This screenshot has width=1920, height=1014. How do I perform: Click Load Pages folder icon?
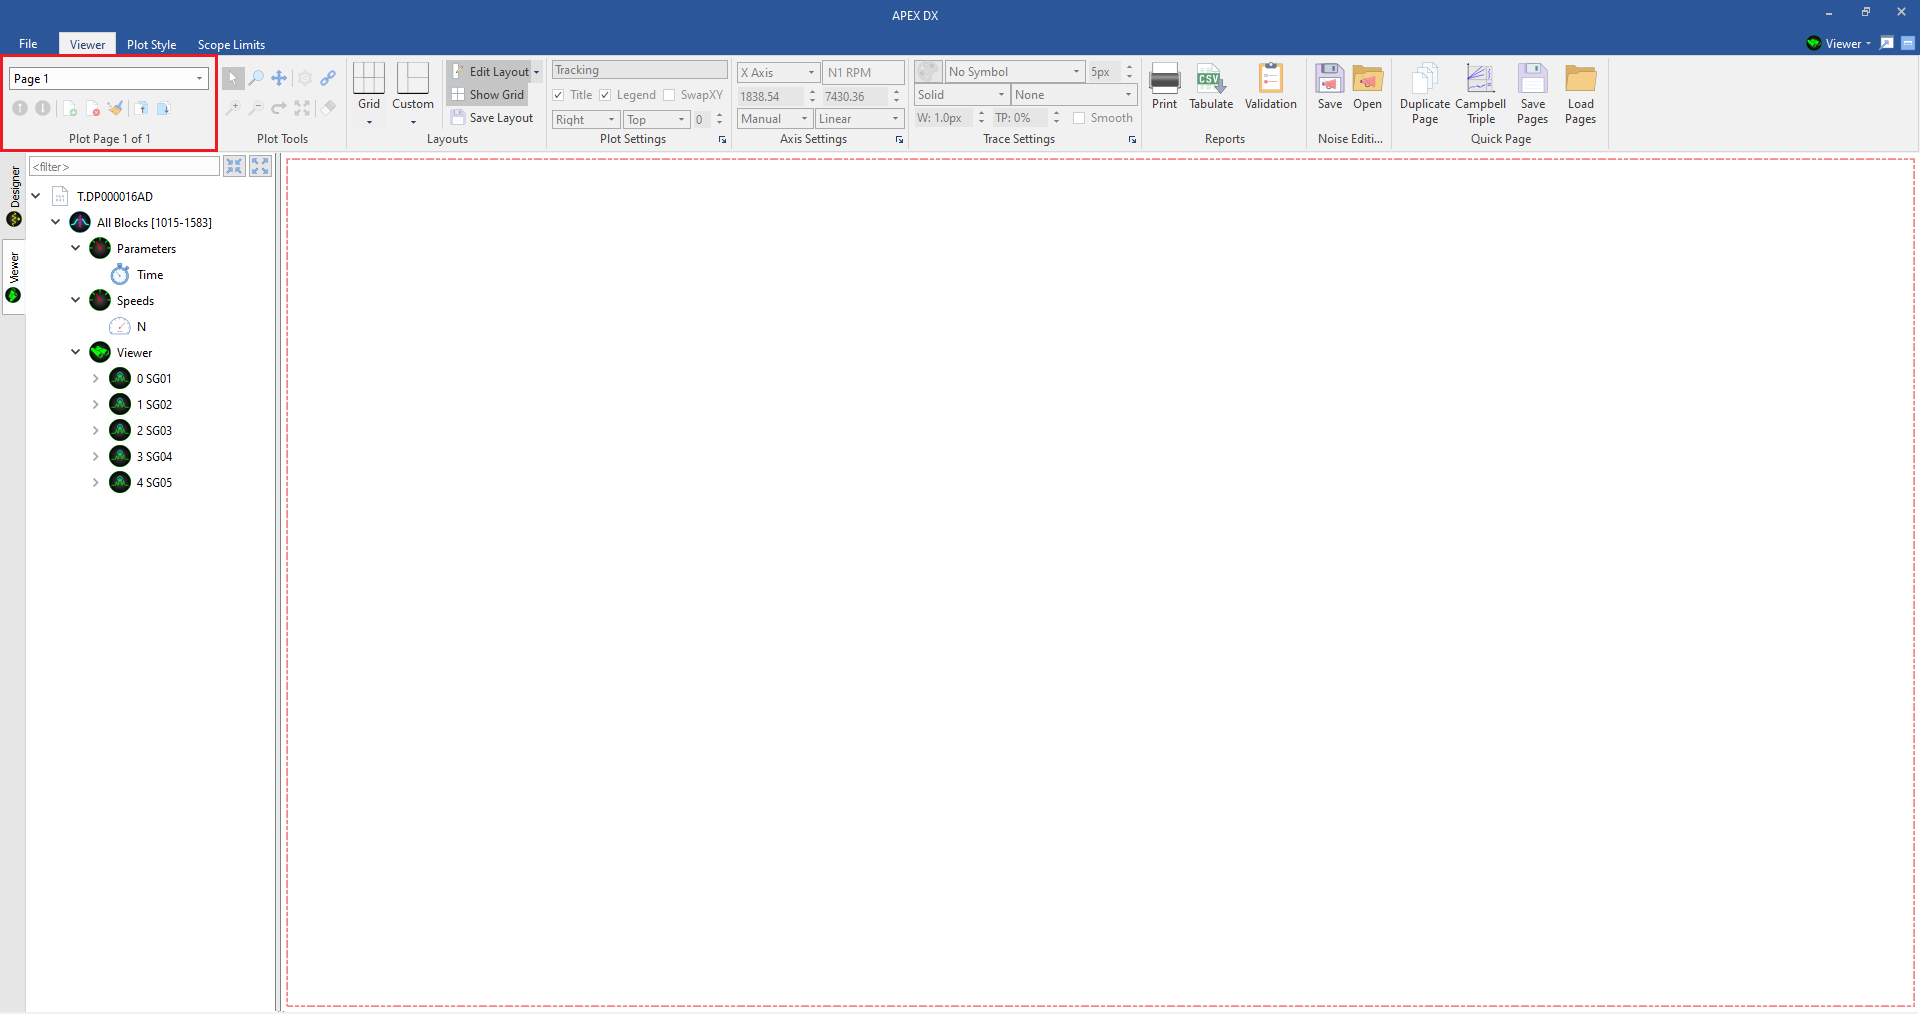click(x=1580, y=94)
